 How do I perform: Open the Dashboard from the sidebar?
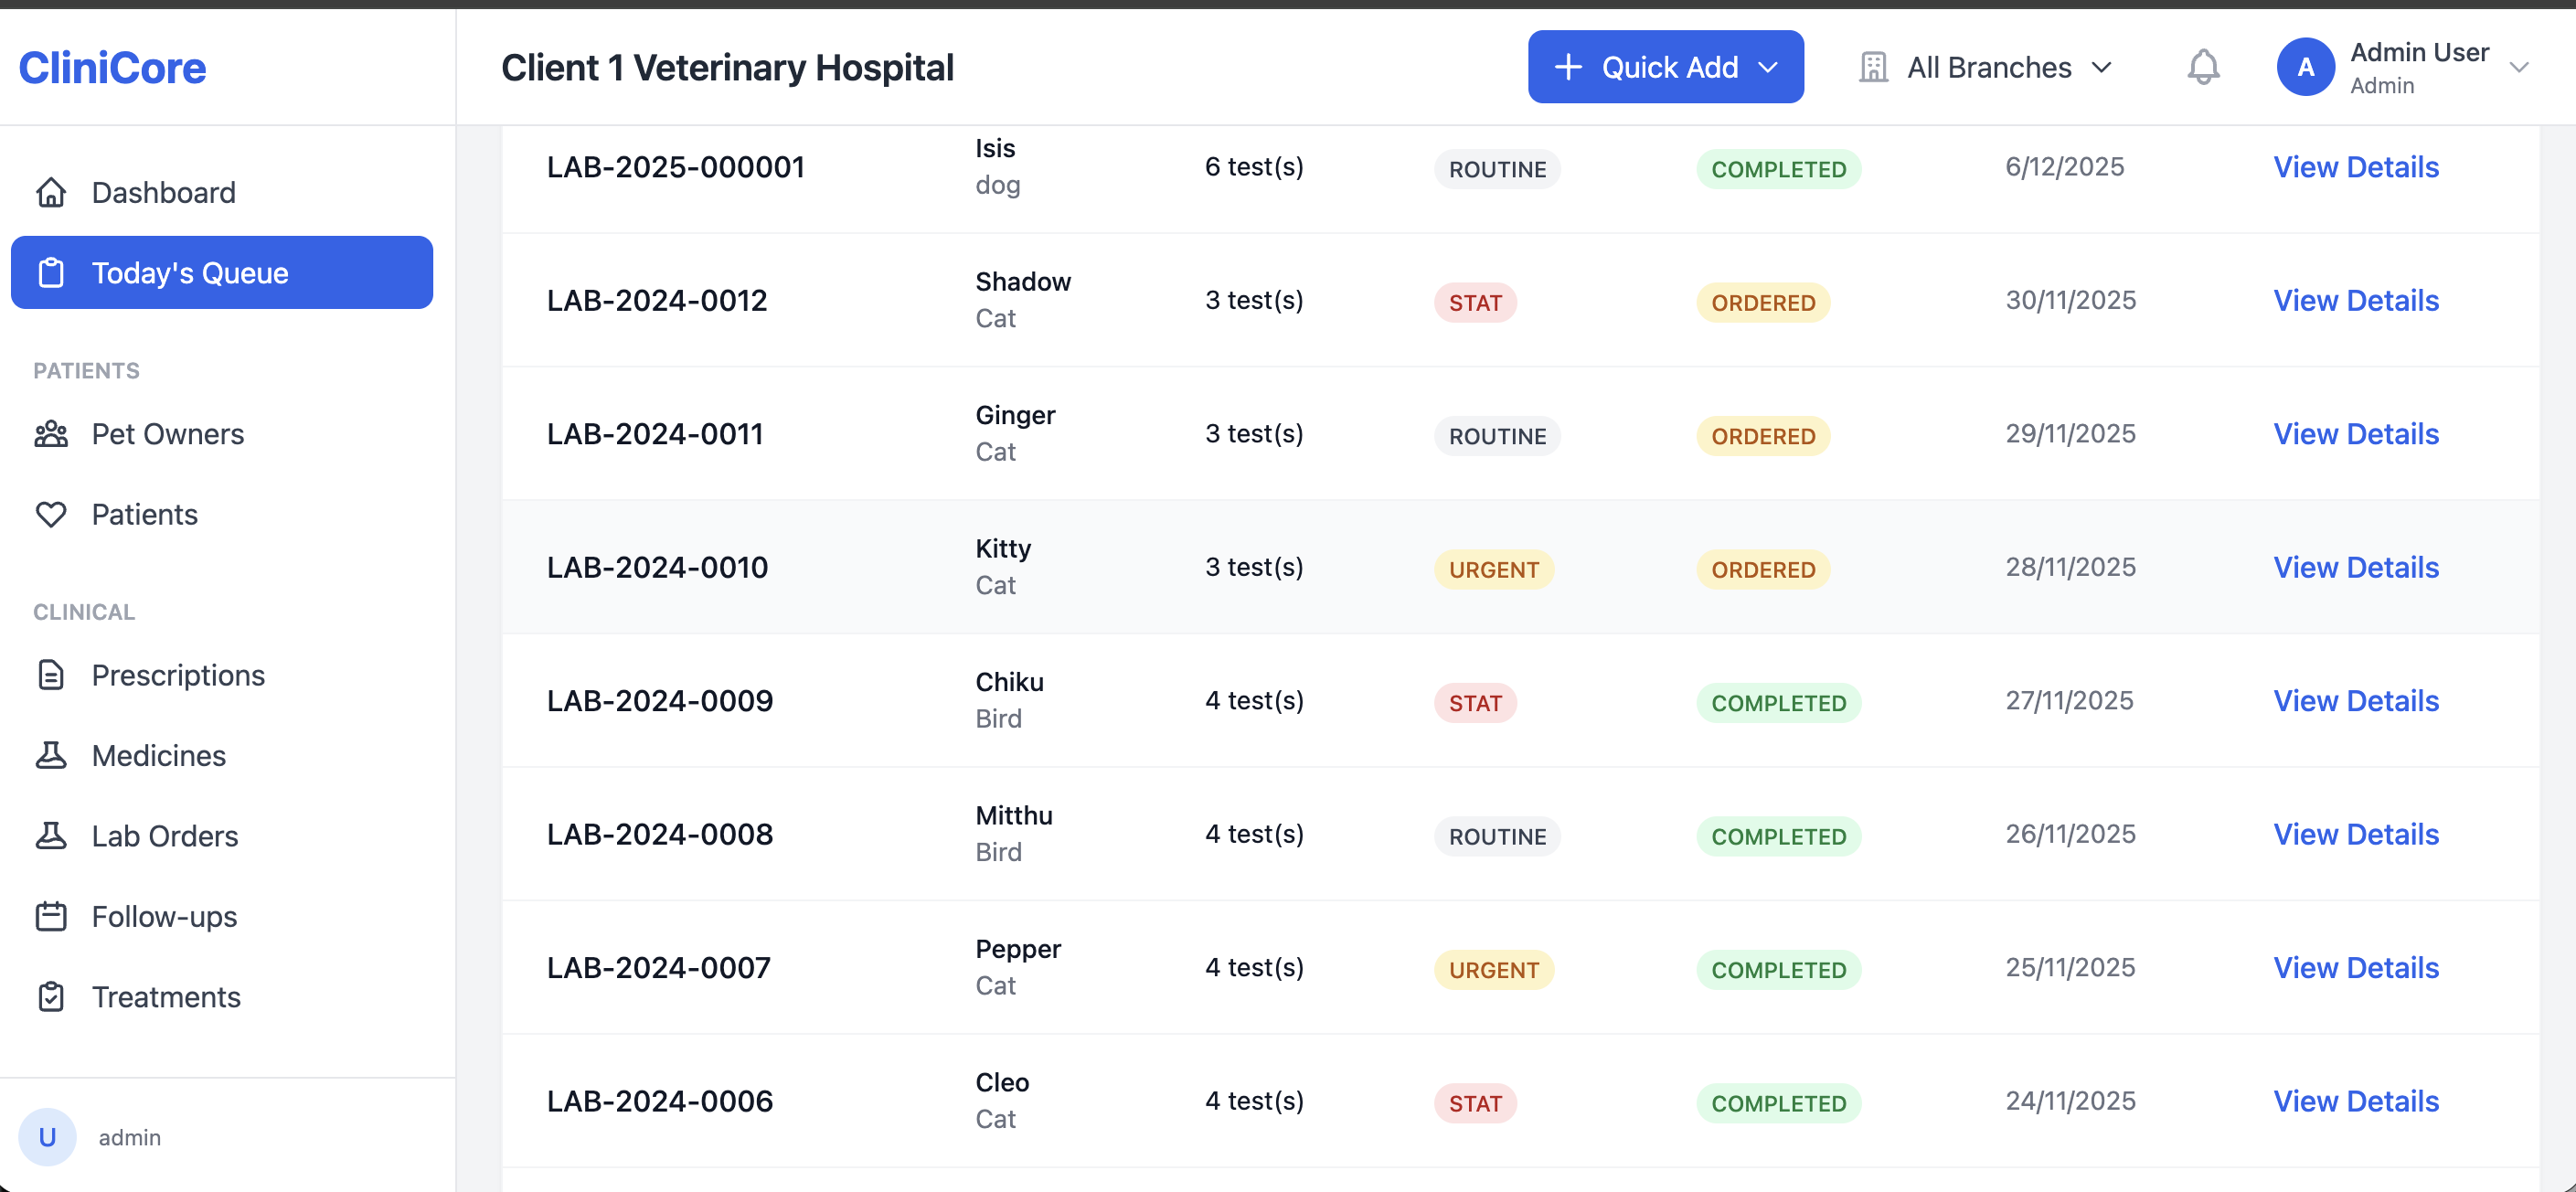tap(163, 192)
